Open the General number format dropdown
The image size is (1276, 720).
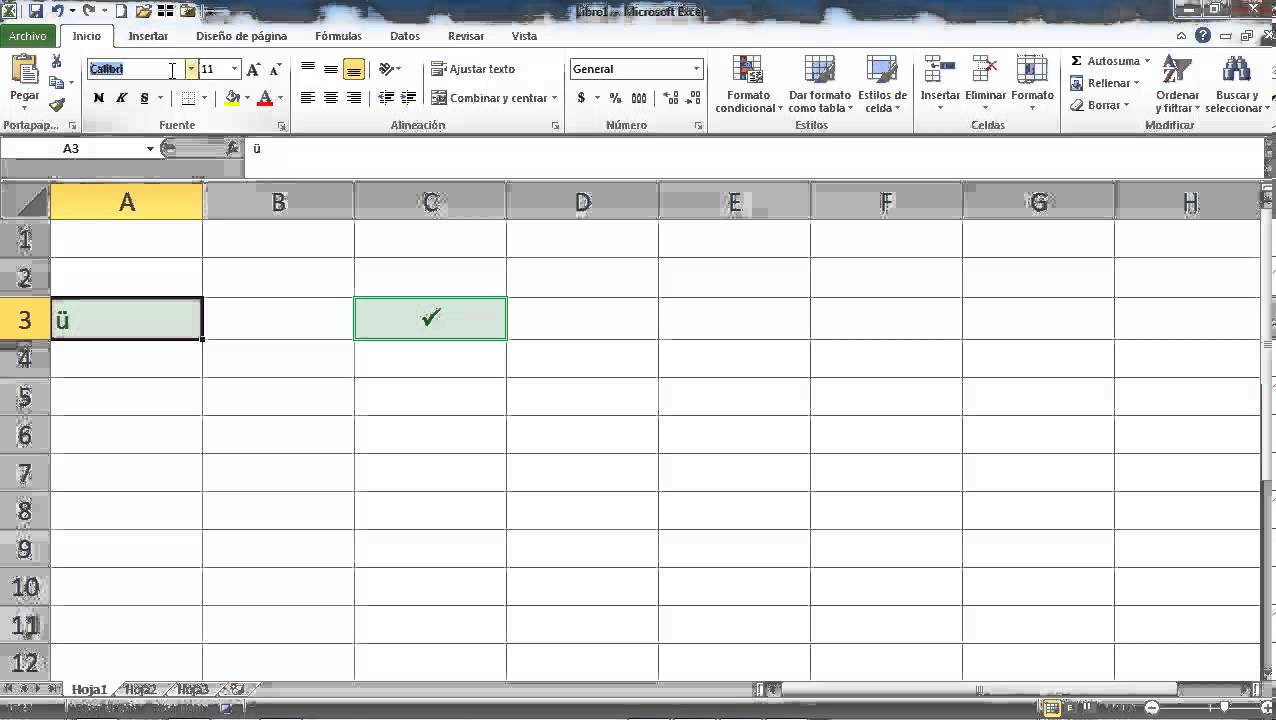[x=697, y=69]
